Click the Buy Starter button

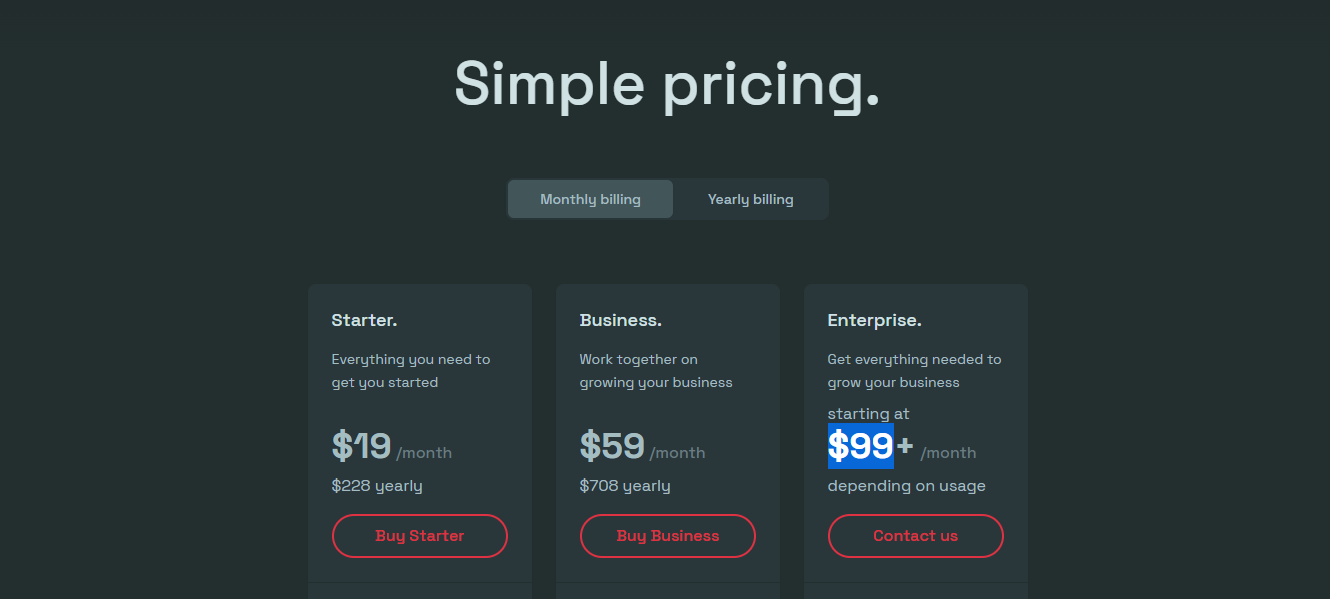419,536
